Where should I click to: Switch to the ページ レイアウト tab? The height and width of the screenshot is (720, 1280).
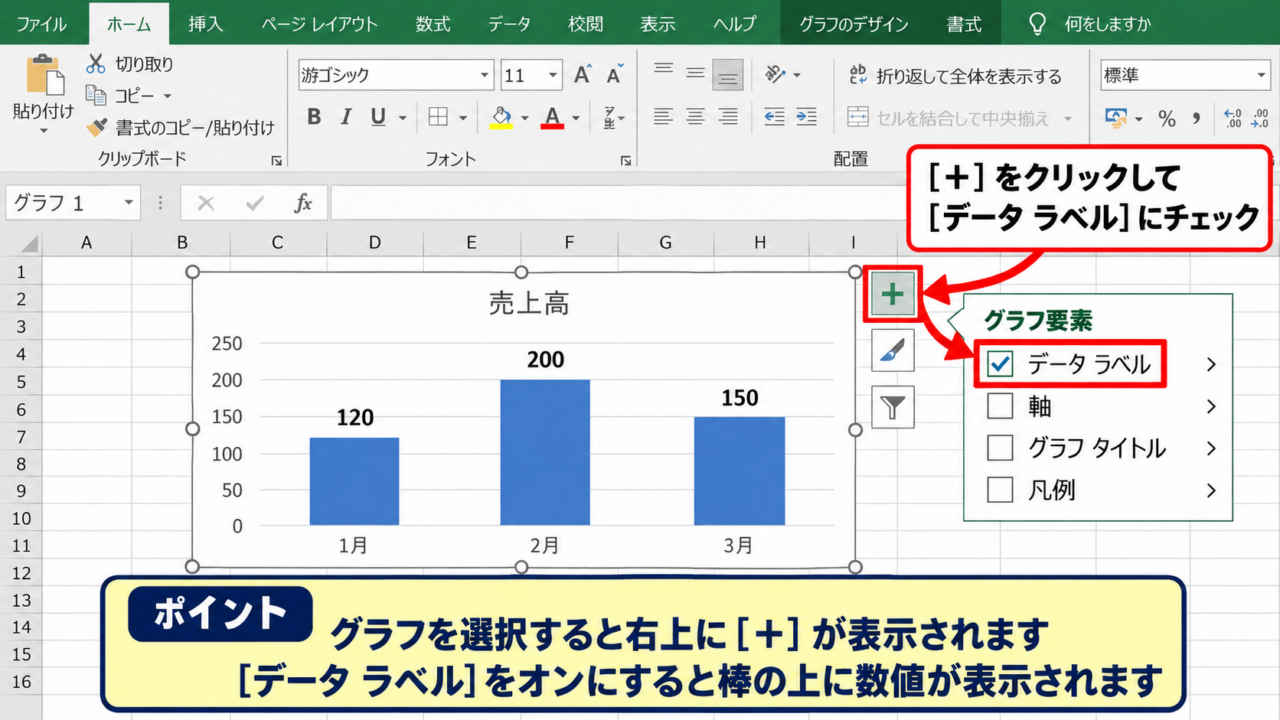click(x=320, y=24)
